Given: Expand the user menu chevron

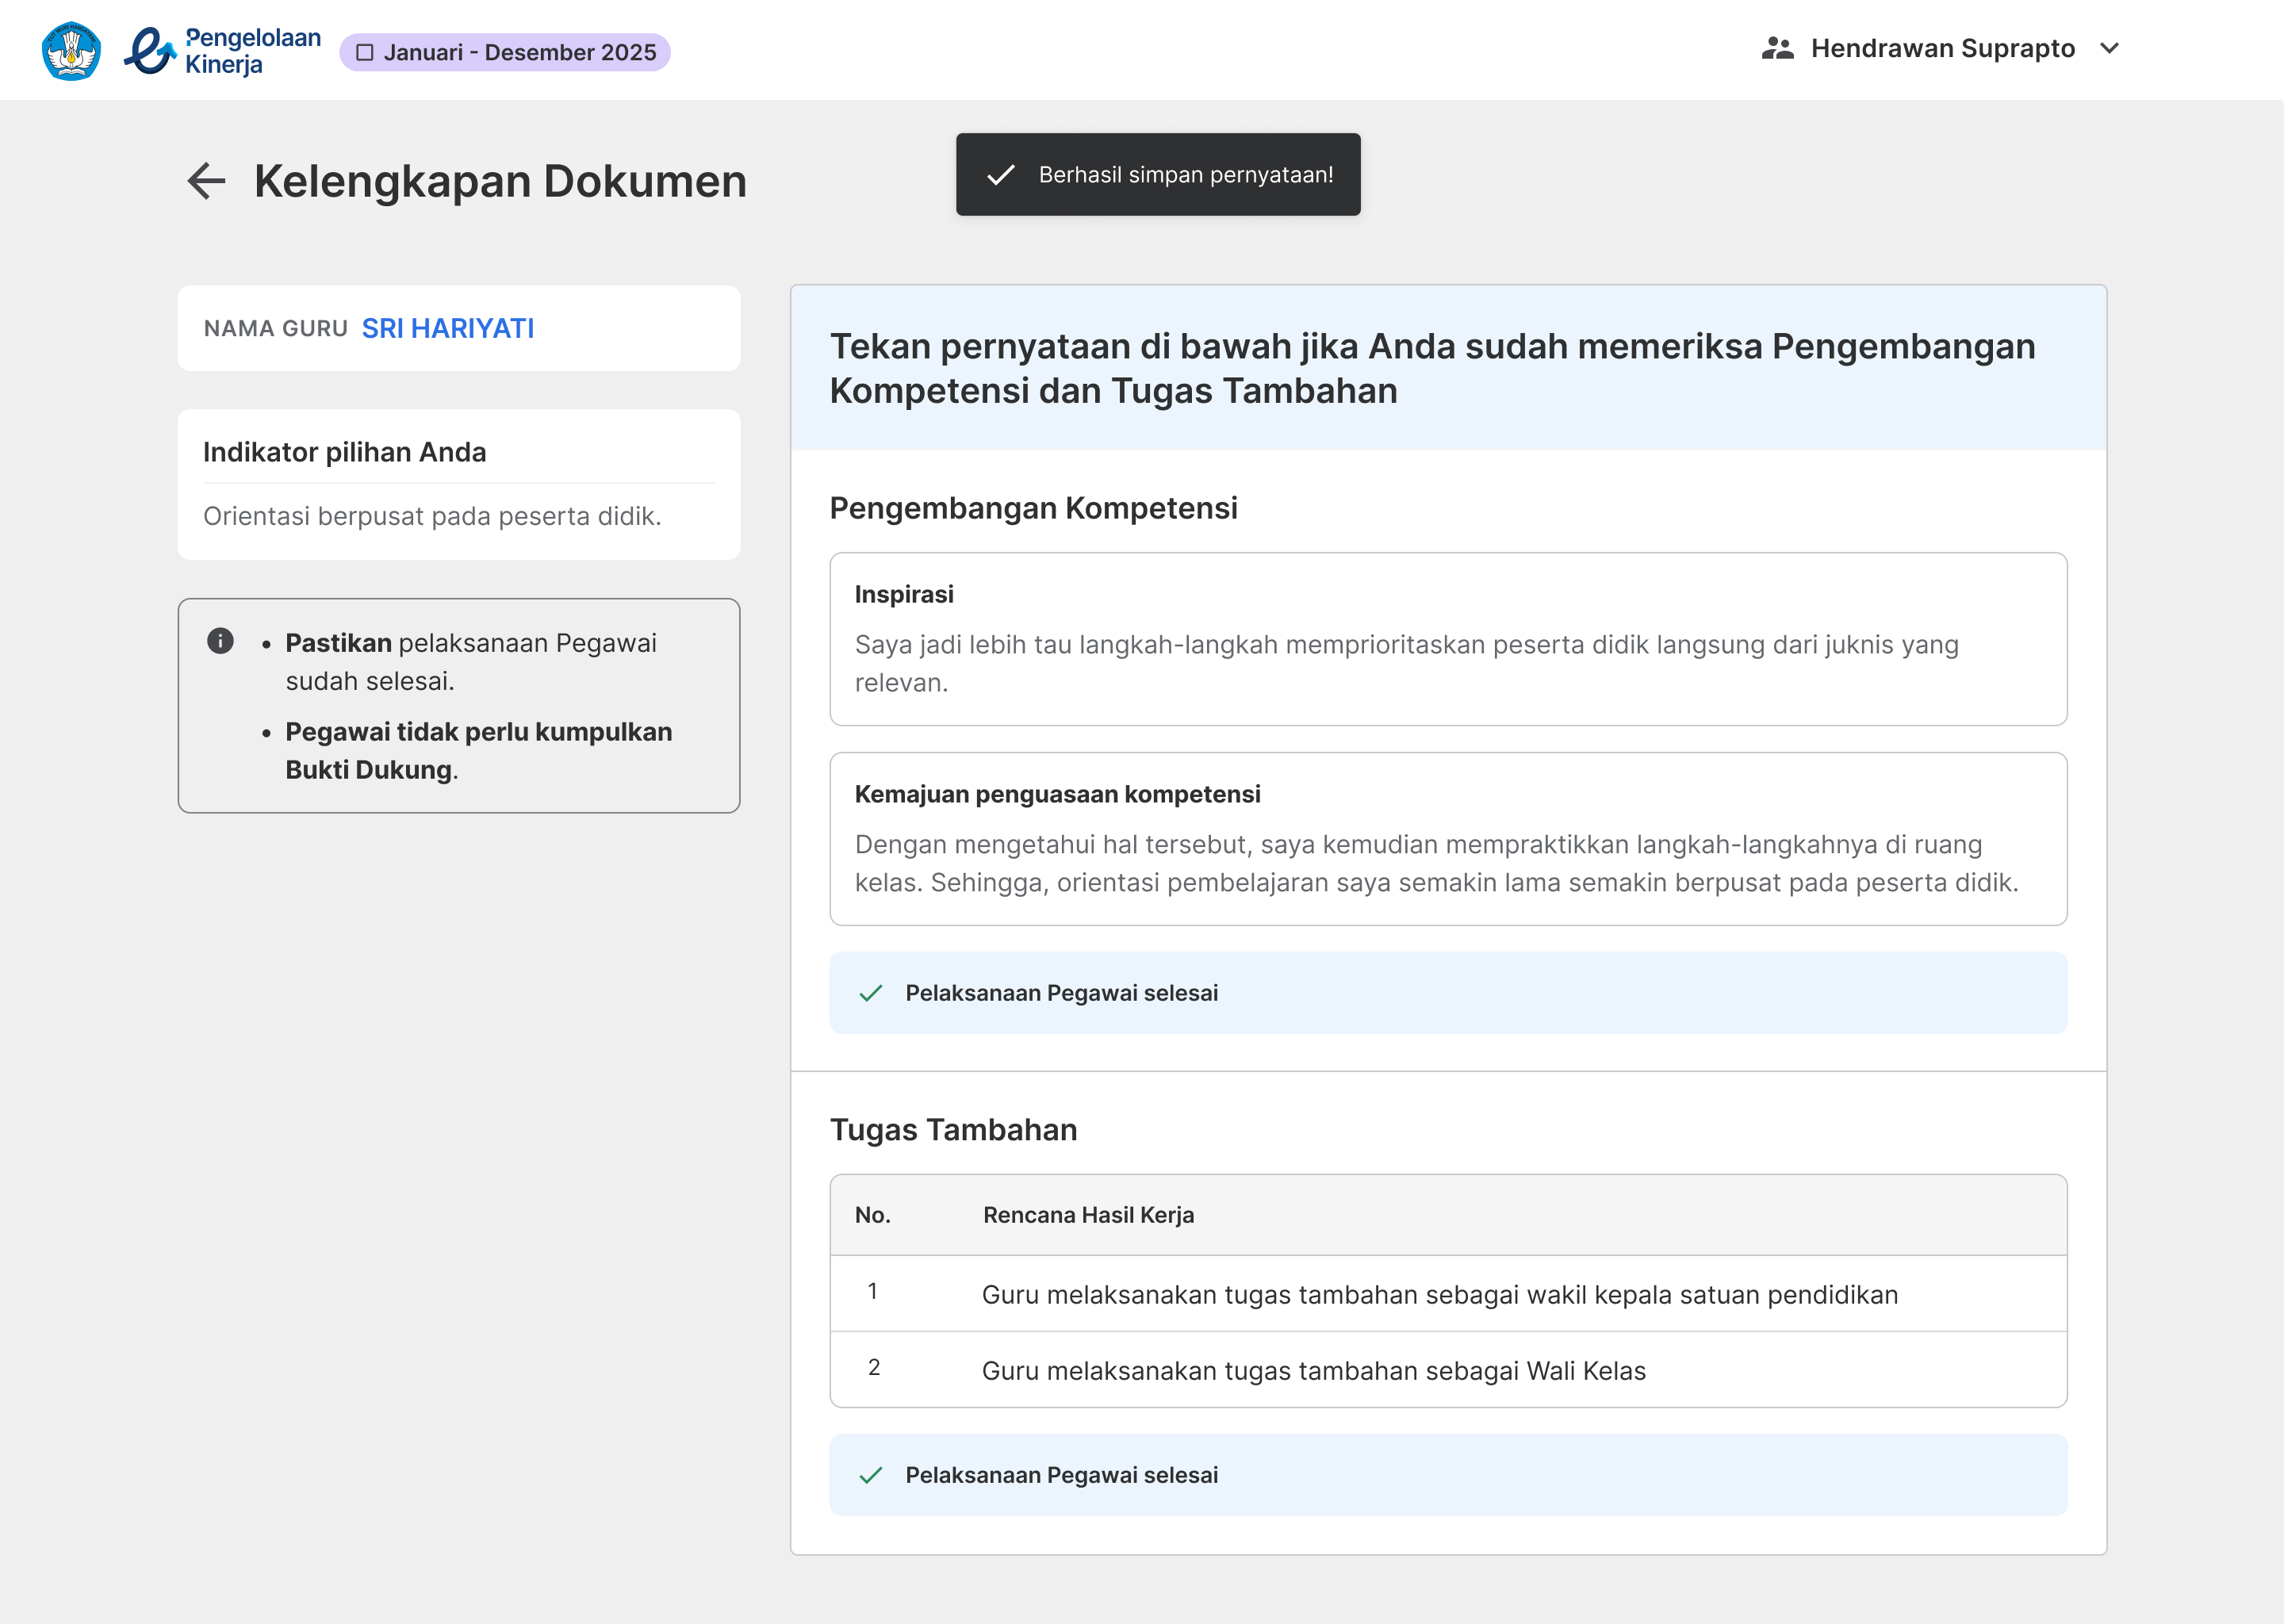Looking at the screenshot, I should tap(2109, 48).
